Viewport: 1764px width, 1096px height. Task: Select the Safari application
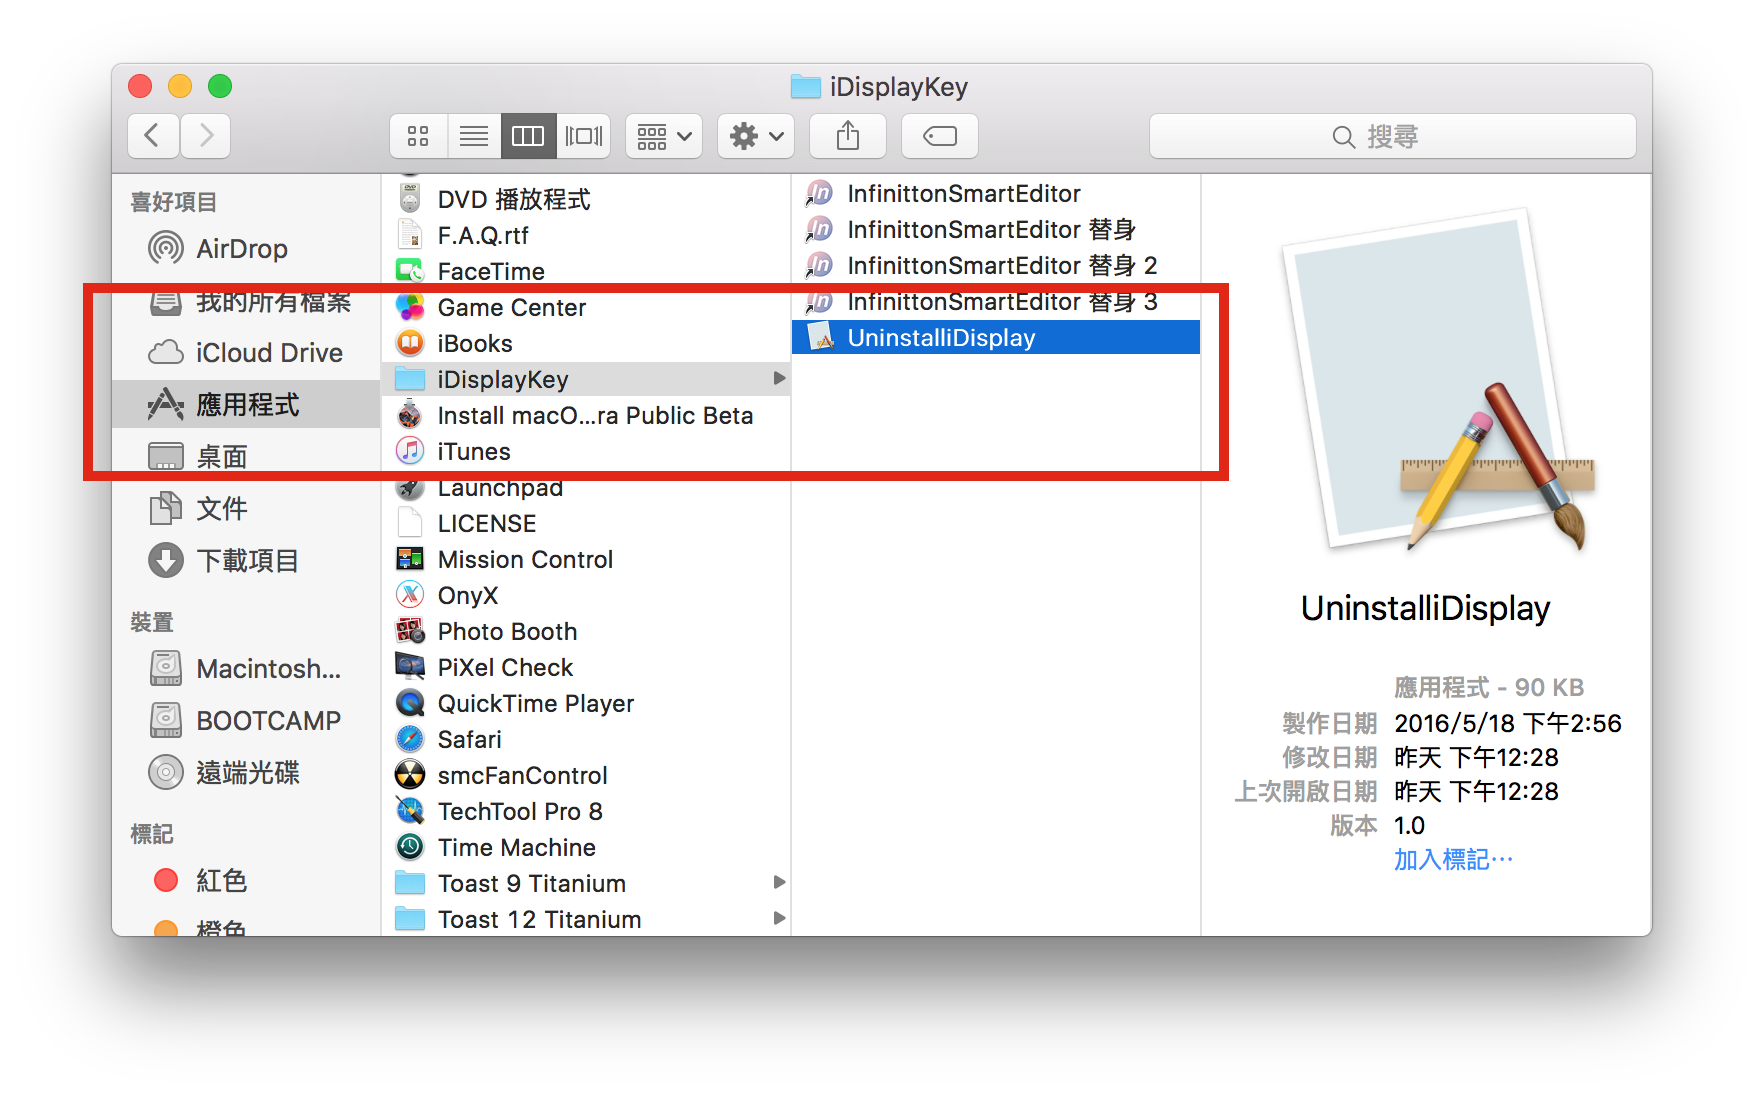469,740
